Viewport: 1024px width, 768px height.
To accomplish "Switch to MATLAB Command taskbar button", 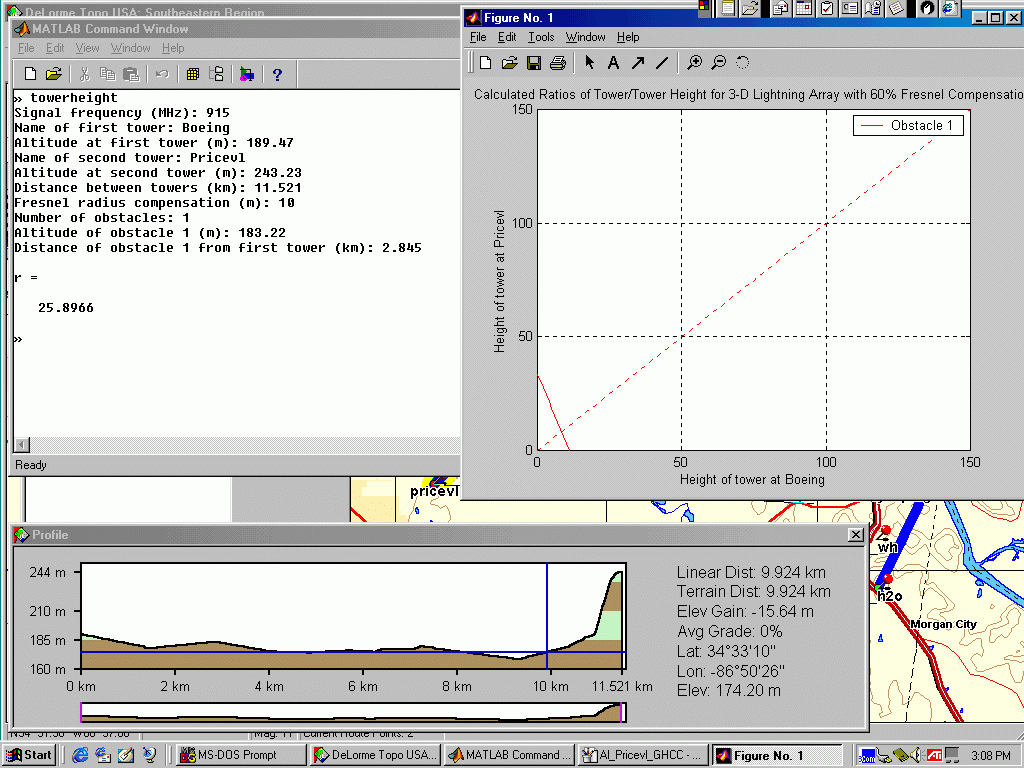I will click(509, 755).
